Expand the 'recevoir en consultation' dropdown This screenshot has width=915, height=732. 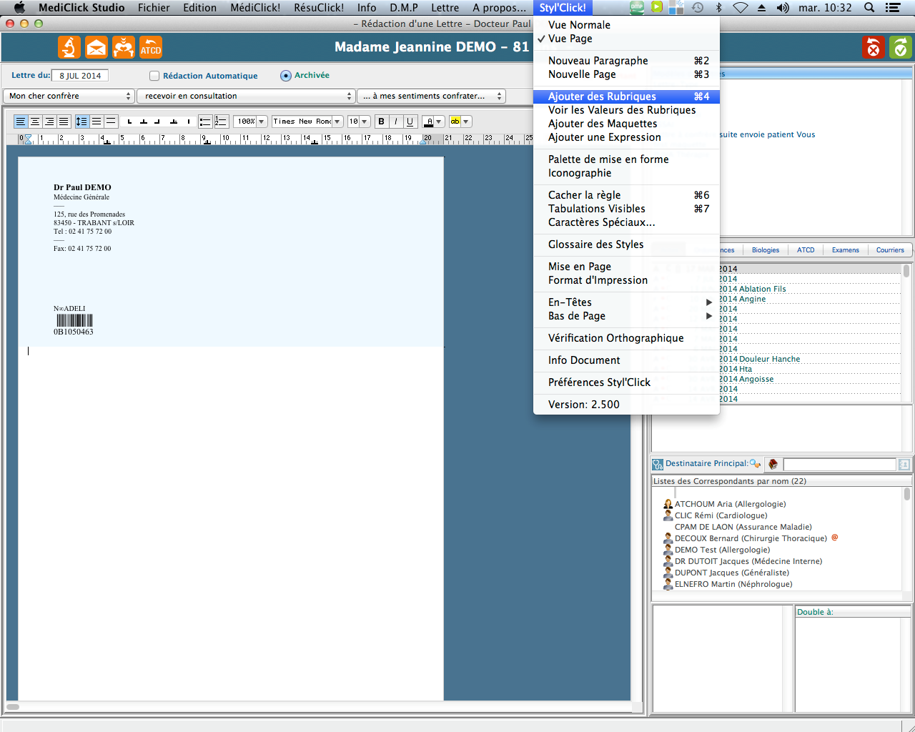(x=246, y=96)
